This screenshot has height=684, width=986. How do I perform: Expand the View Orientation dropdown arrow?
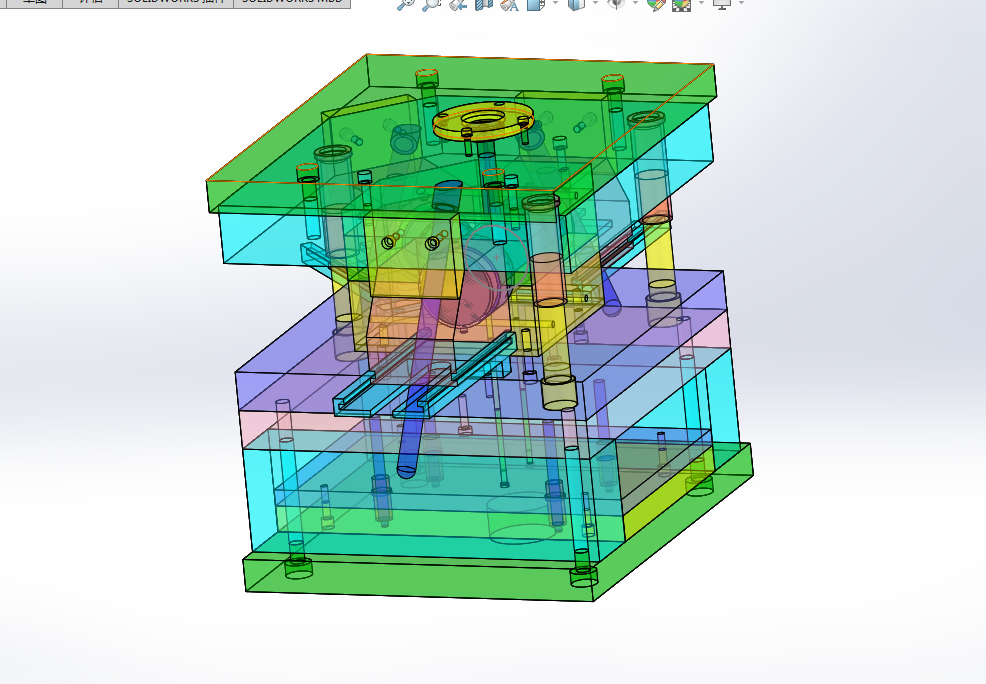pos(555,3)
